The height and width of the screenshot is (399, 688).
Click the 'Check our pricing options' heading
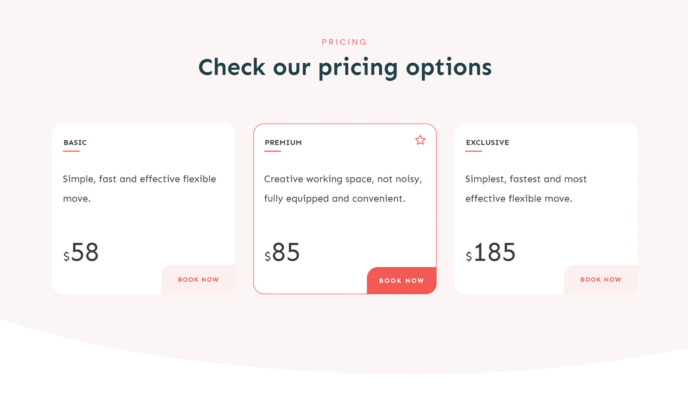point(345,68)
